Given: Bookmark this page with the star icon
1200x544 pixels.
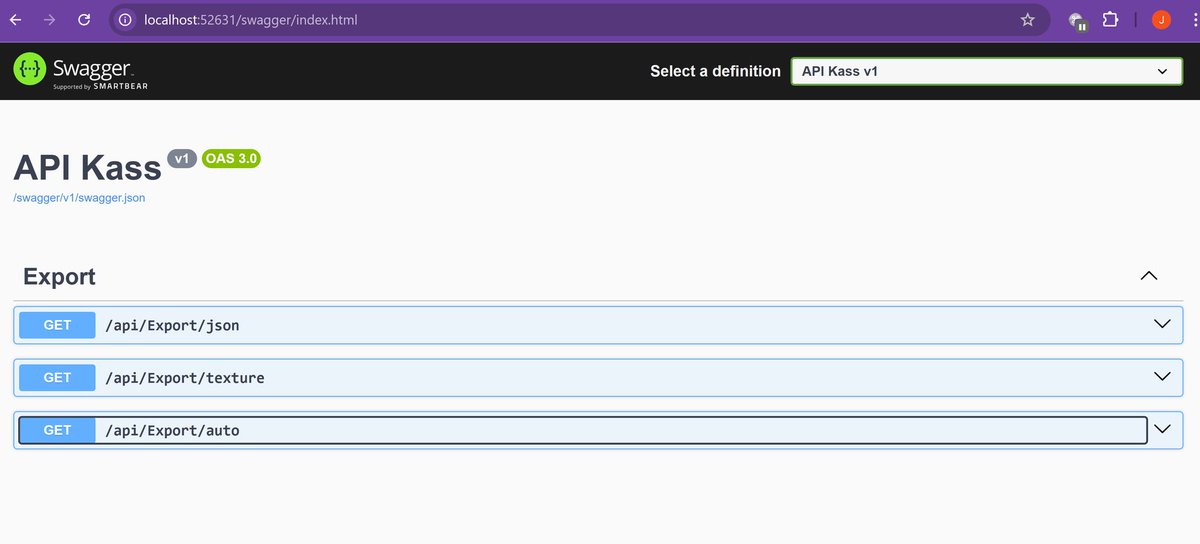Looking at the screenshot, I should coord(1027,20).
